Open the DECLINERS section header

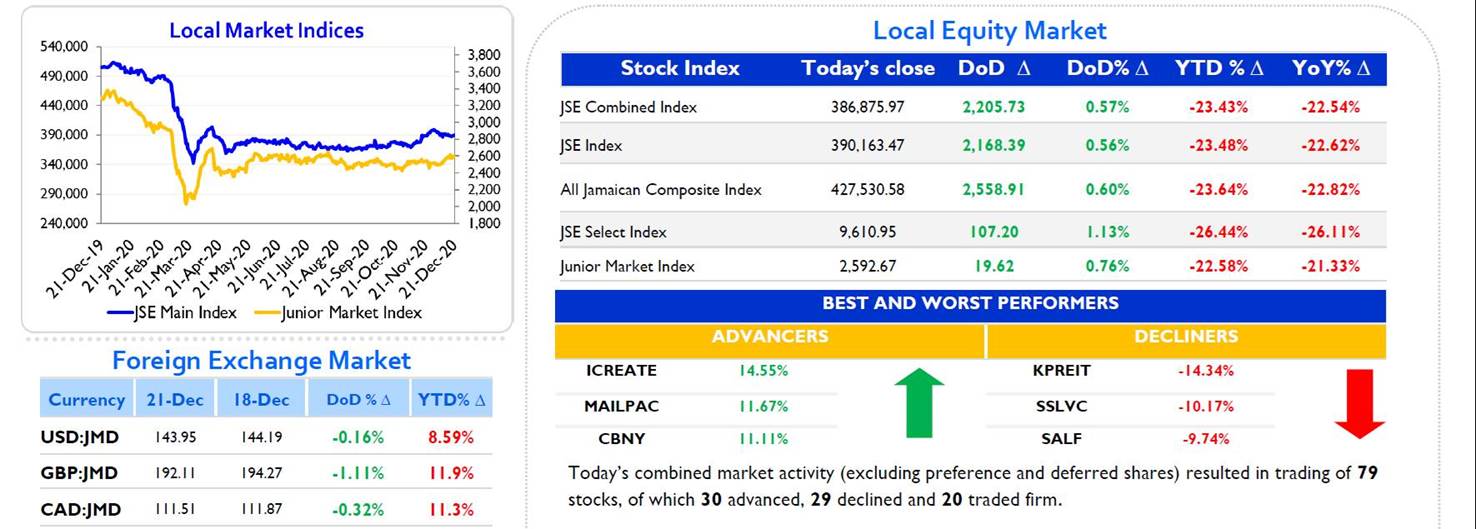[1186, 337]
